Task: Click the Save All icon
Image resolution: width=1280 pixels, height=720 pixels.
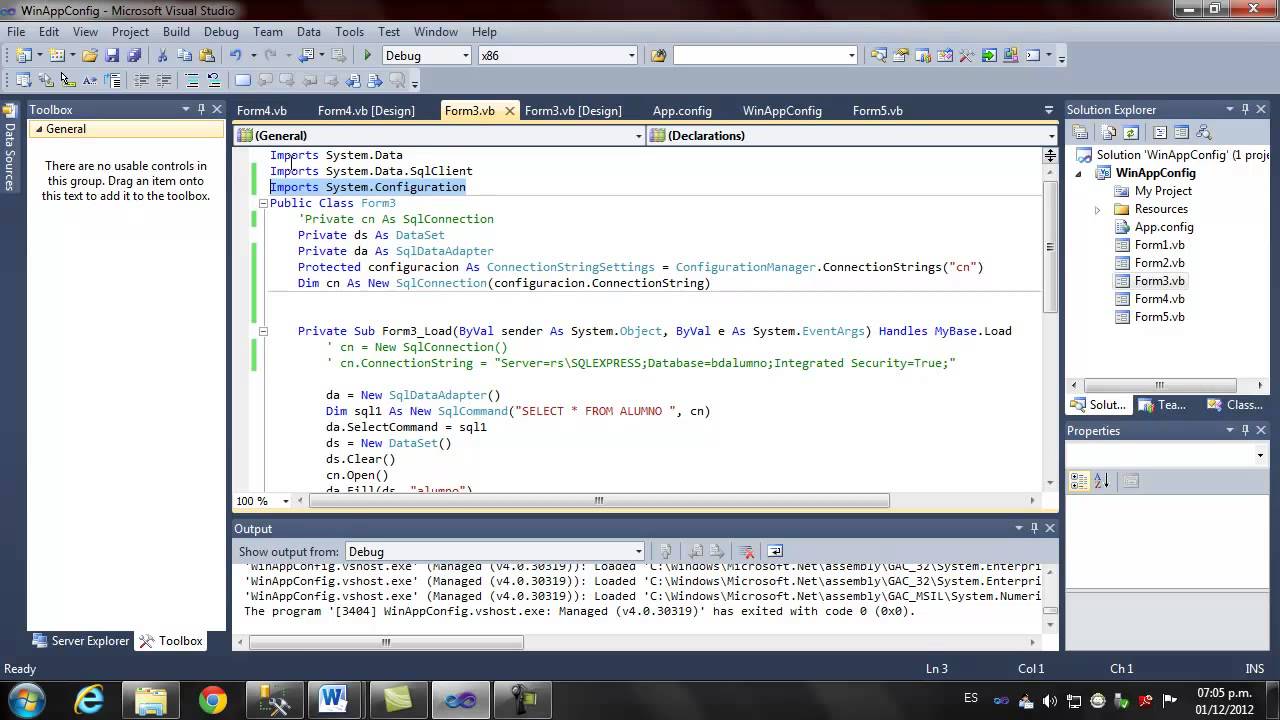Action: (134, 55)
